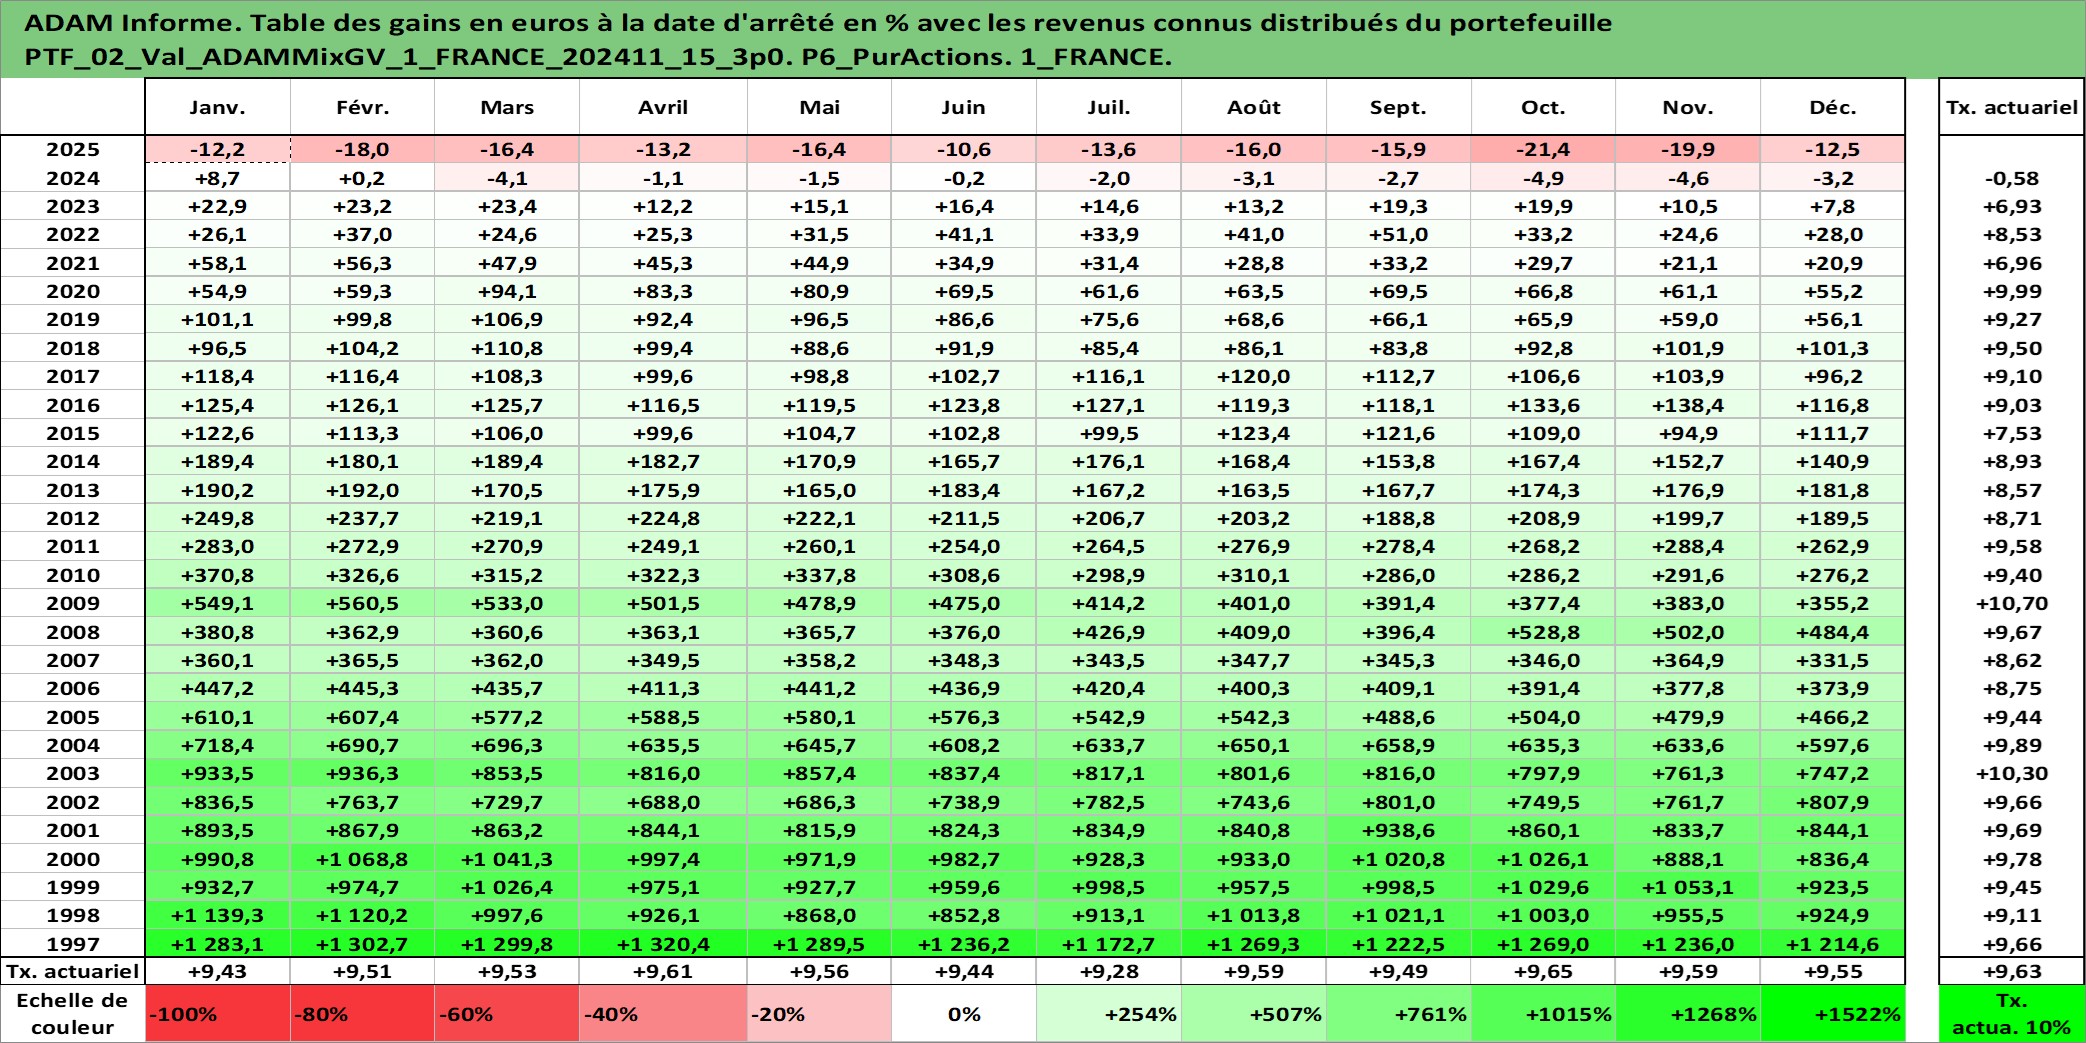Select the +528,8 cell in 2008 row
2086x1043 pixels.
[1543, 632]
